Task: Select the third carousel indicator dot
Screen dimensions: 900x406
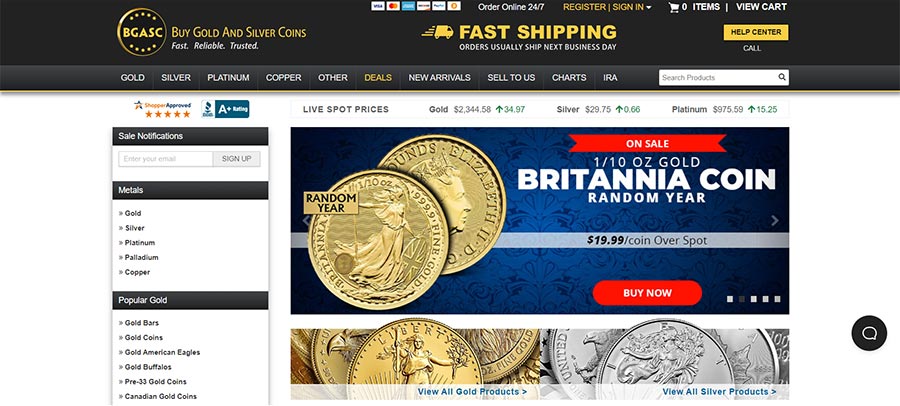Action: coord(754,299)
